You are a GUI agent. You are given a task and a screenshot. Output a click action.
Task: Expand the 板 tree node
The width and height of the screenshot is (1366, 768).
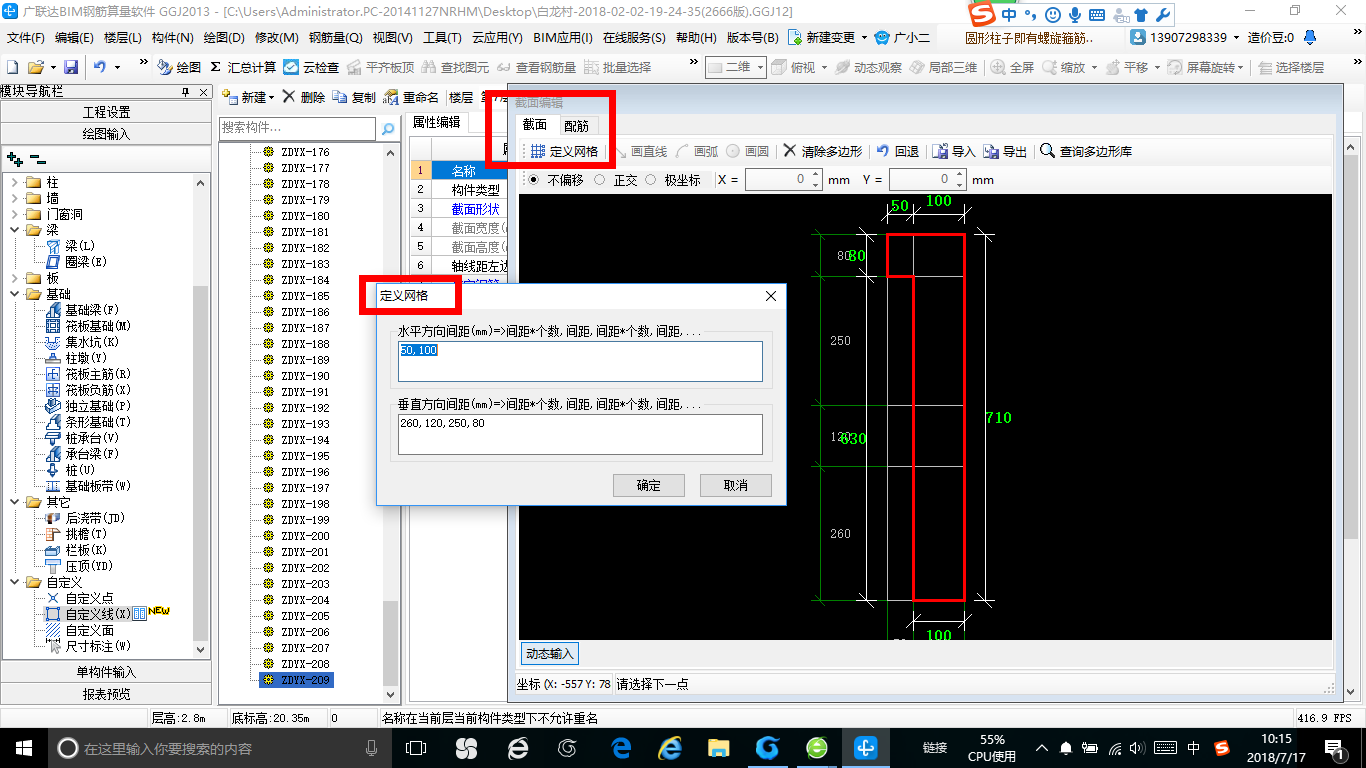(14, 278)
